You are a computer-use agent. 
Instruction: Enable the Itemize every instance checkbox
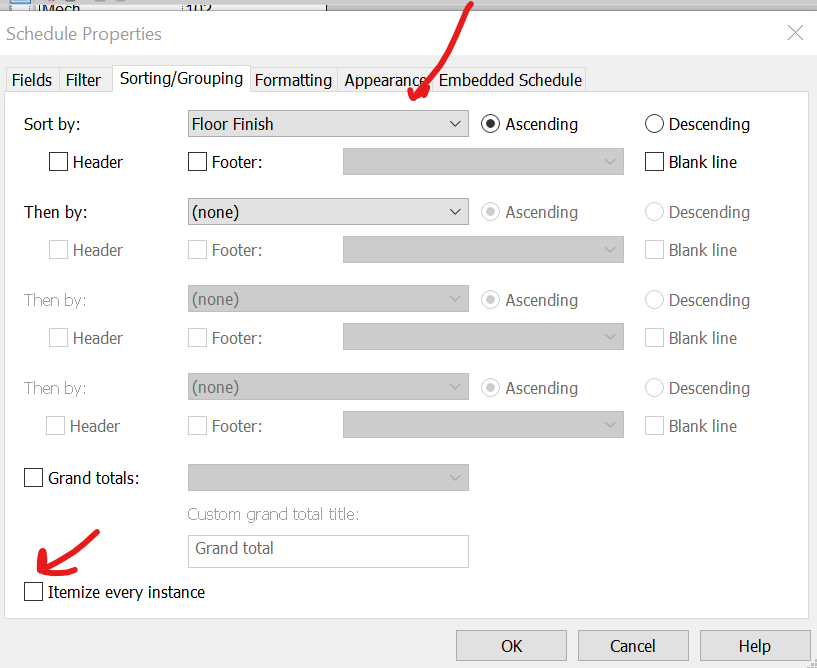click(33, 591)
